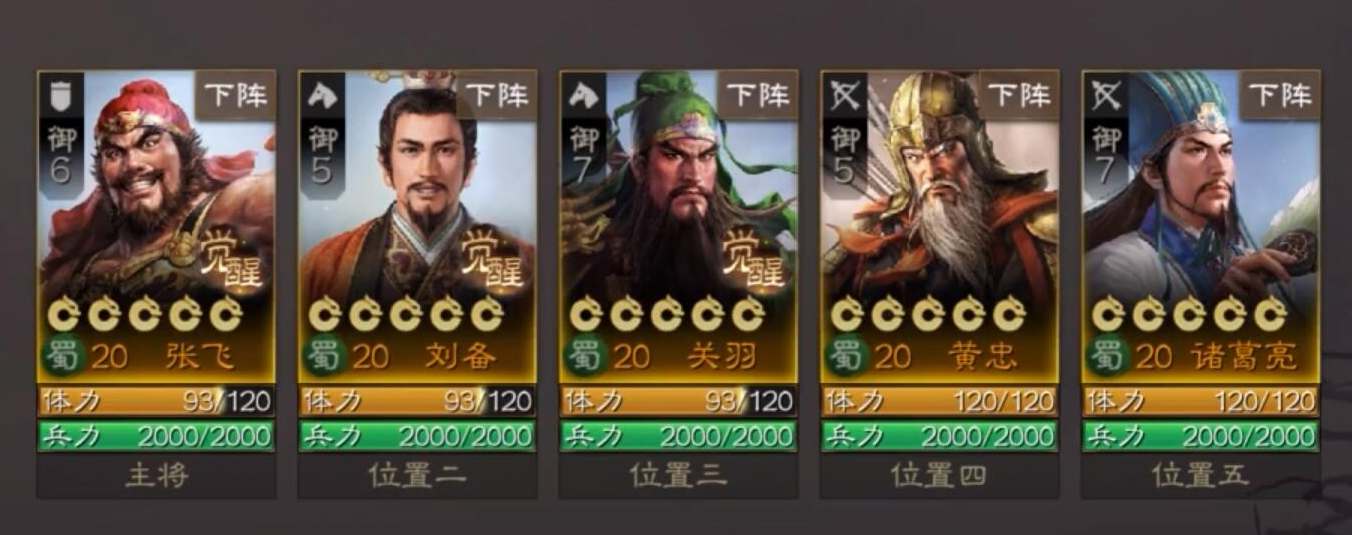Image resolution: width=1352 pixels, height=535 pixels.
Task: Click the archer bow icon on 诸葛亮's card
Action: [1104, 96]
